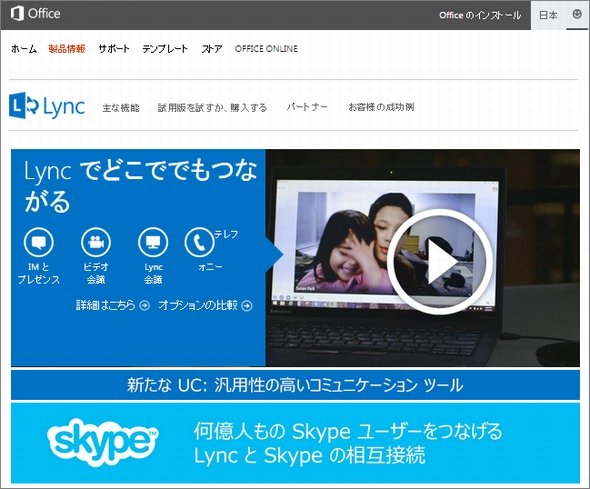Image resolution: width=590 pixels, height=489 pixels.
Task: Play the Lync promo video
Action: click(x=440, y=262)
